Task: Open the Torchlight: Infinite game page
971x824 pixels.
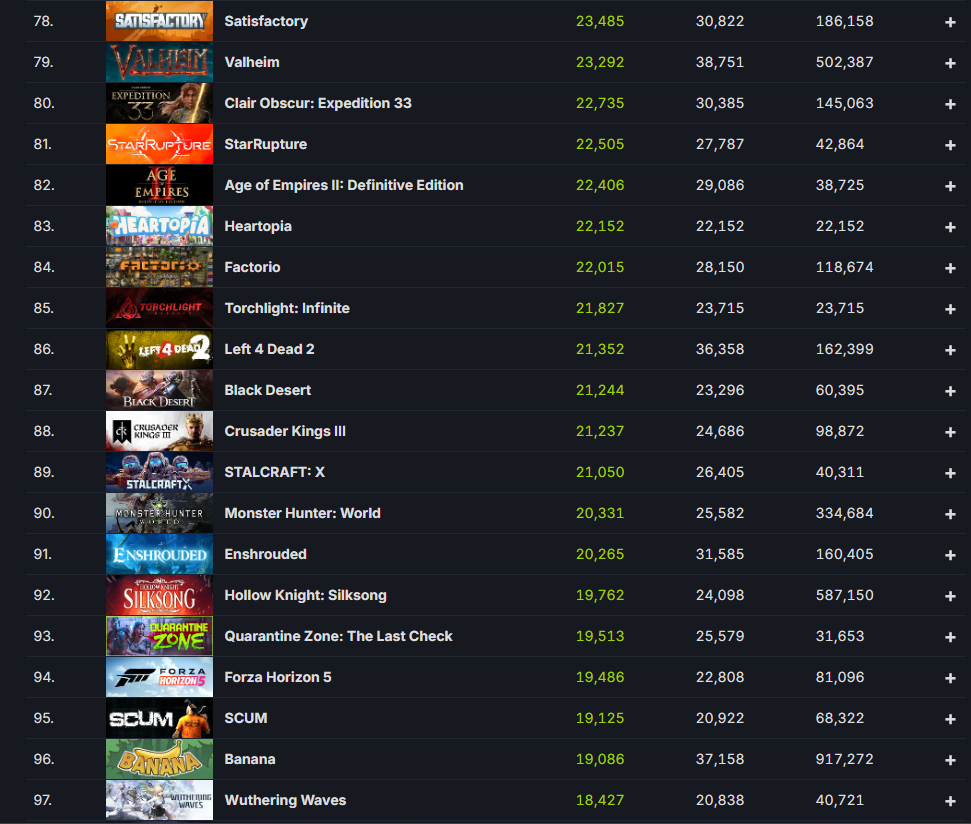Action: click(x=287, y=308)
